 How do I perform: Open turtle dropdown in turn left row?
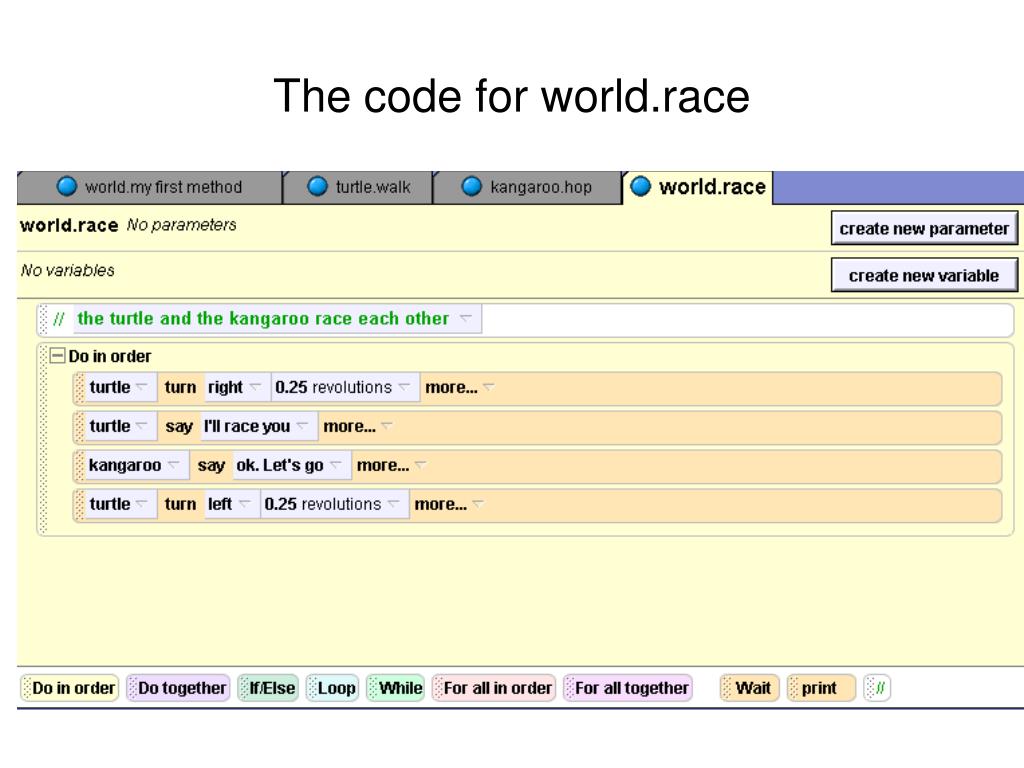point(120,504)
